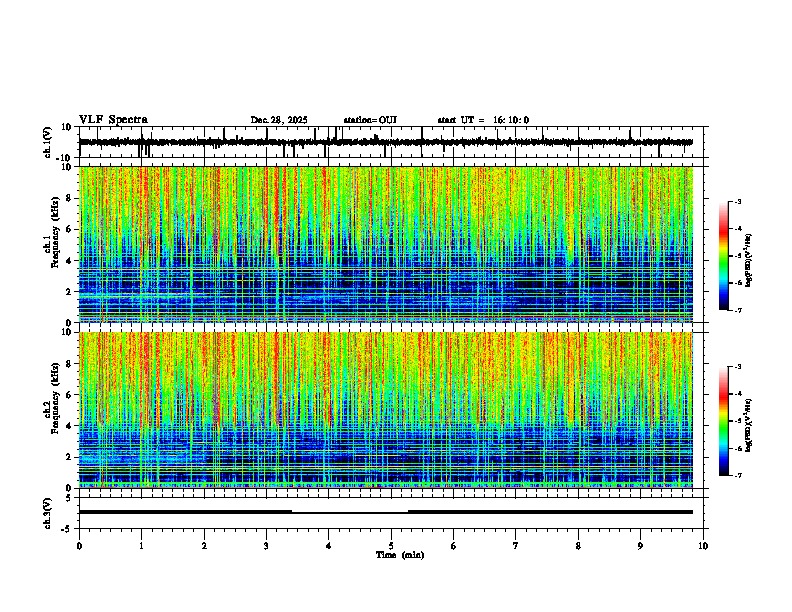Viewport: 792px width, 612px height.
Task: Click the ch.3(V) axis label
Action: tap(48, 513)
